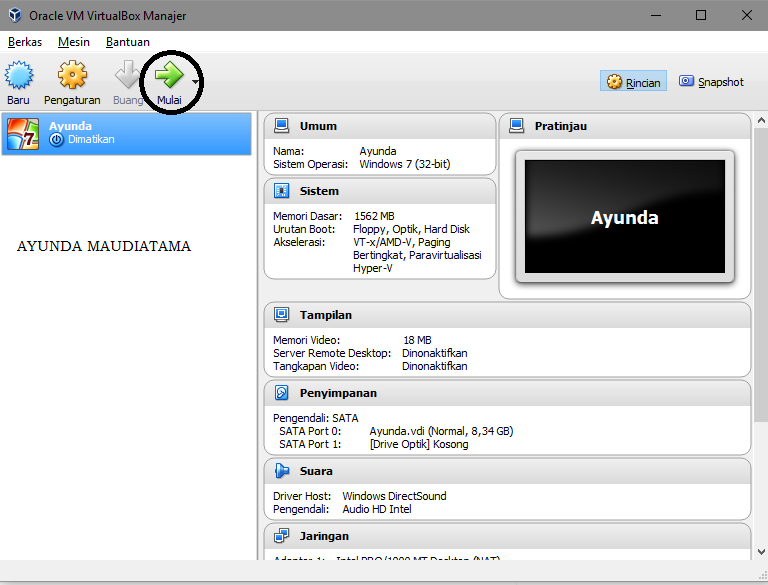Click the Sistem section chip icon

[282, 191]
